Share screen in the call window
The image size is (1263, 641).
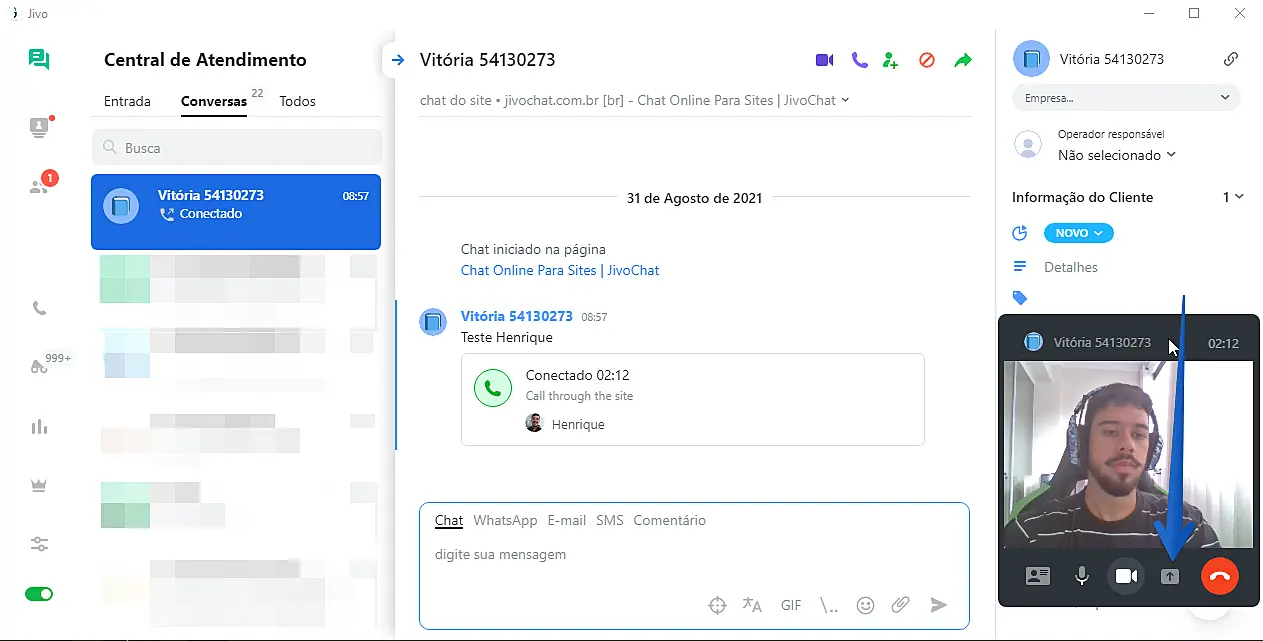pyautogui.click(x=1169, y=576)
